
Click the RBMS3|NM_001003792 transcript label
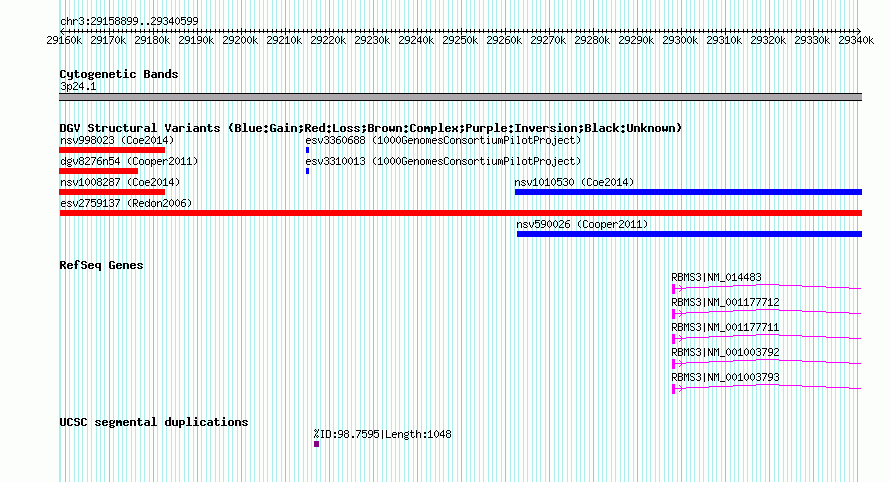pos(725,353)
